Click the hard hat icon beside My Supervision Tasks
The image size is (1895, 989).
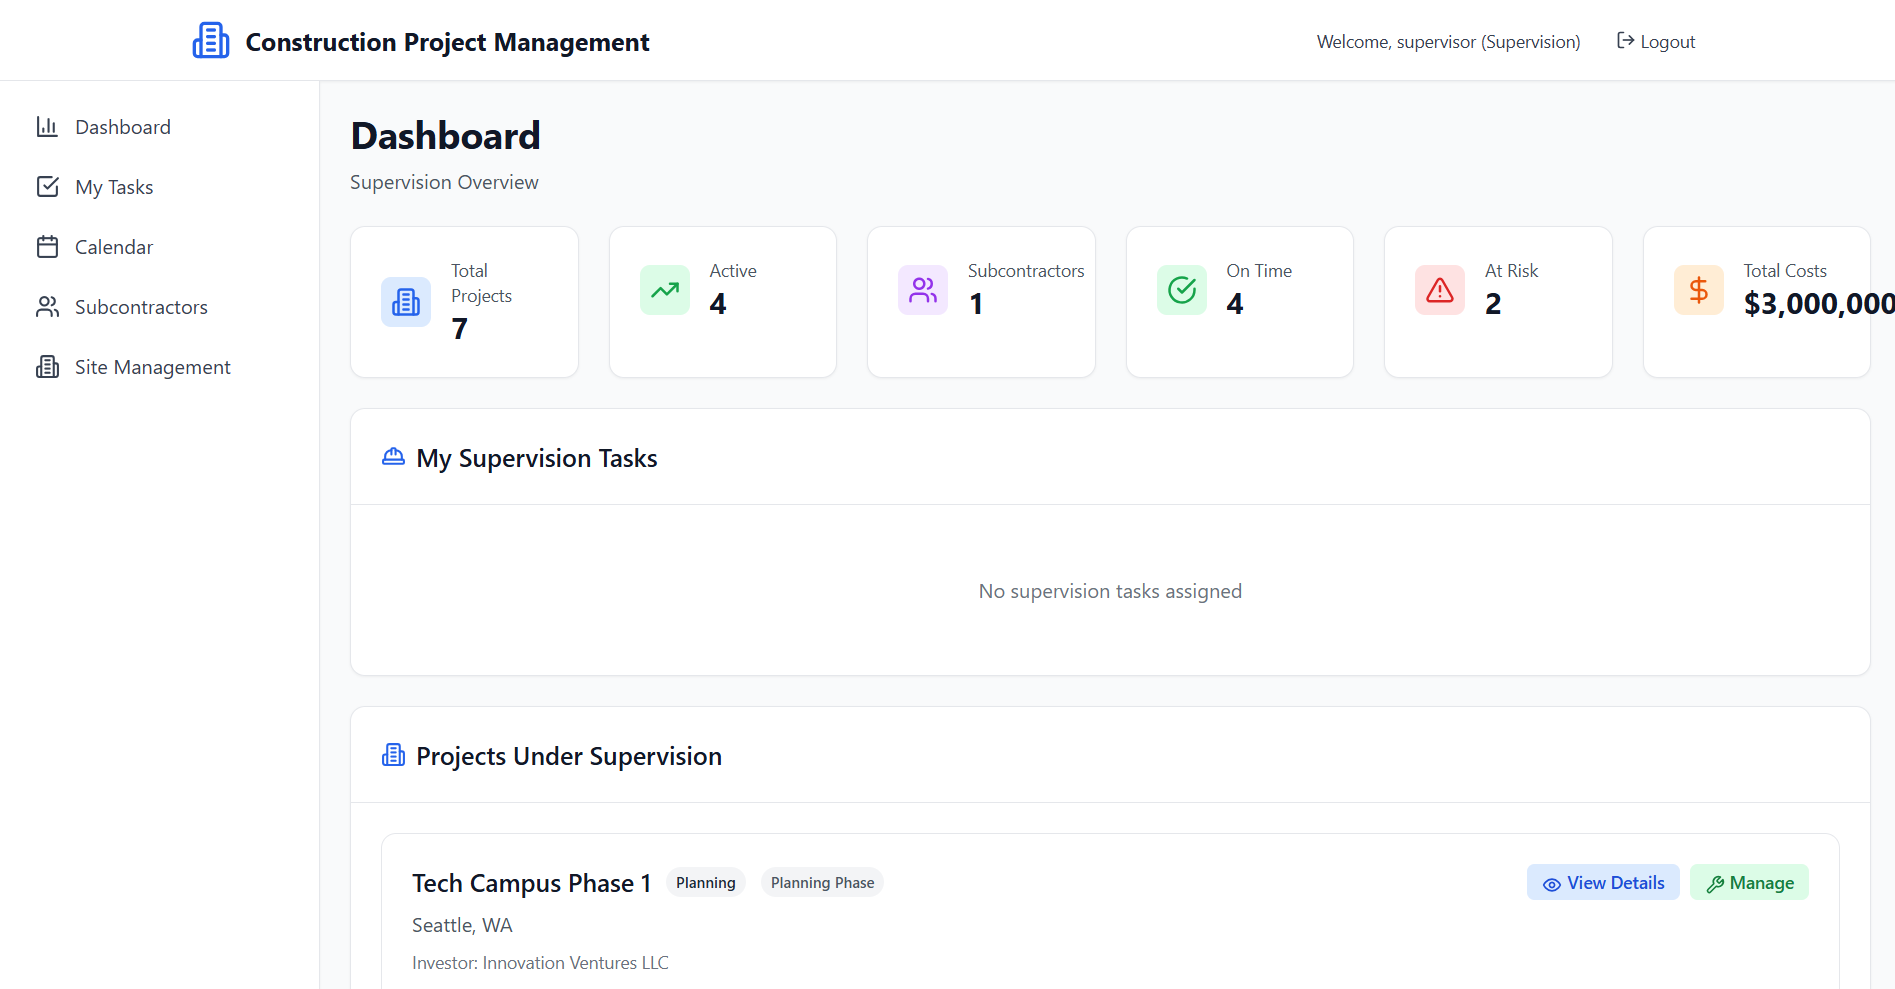click(x=393, y=457)
